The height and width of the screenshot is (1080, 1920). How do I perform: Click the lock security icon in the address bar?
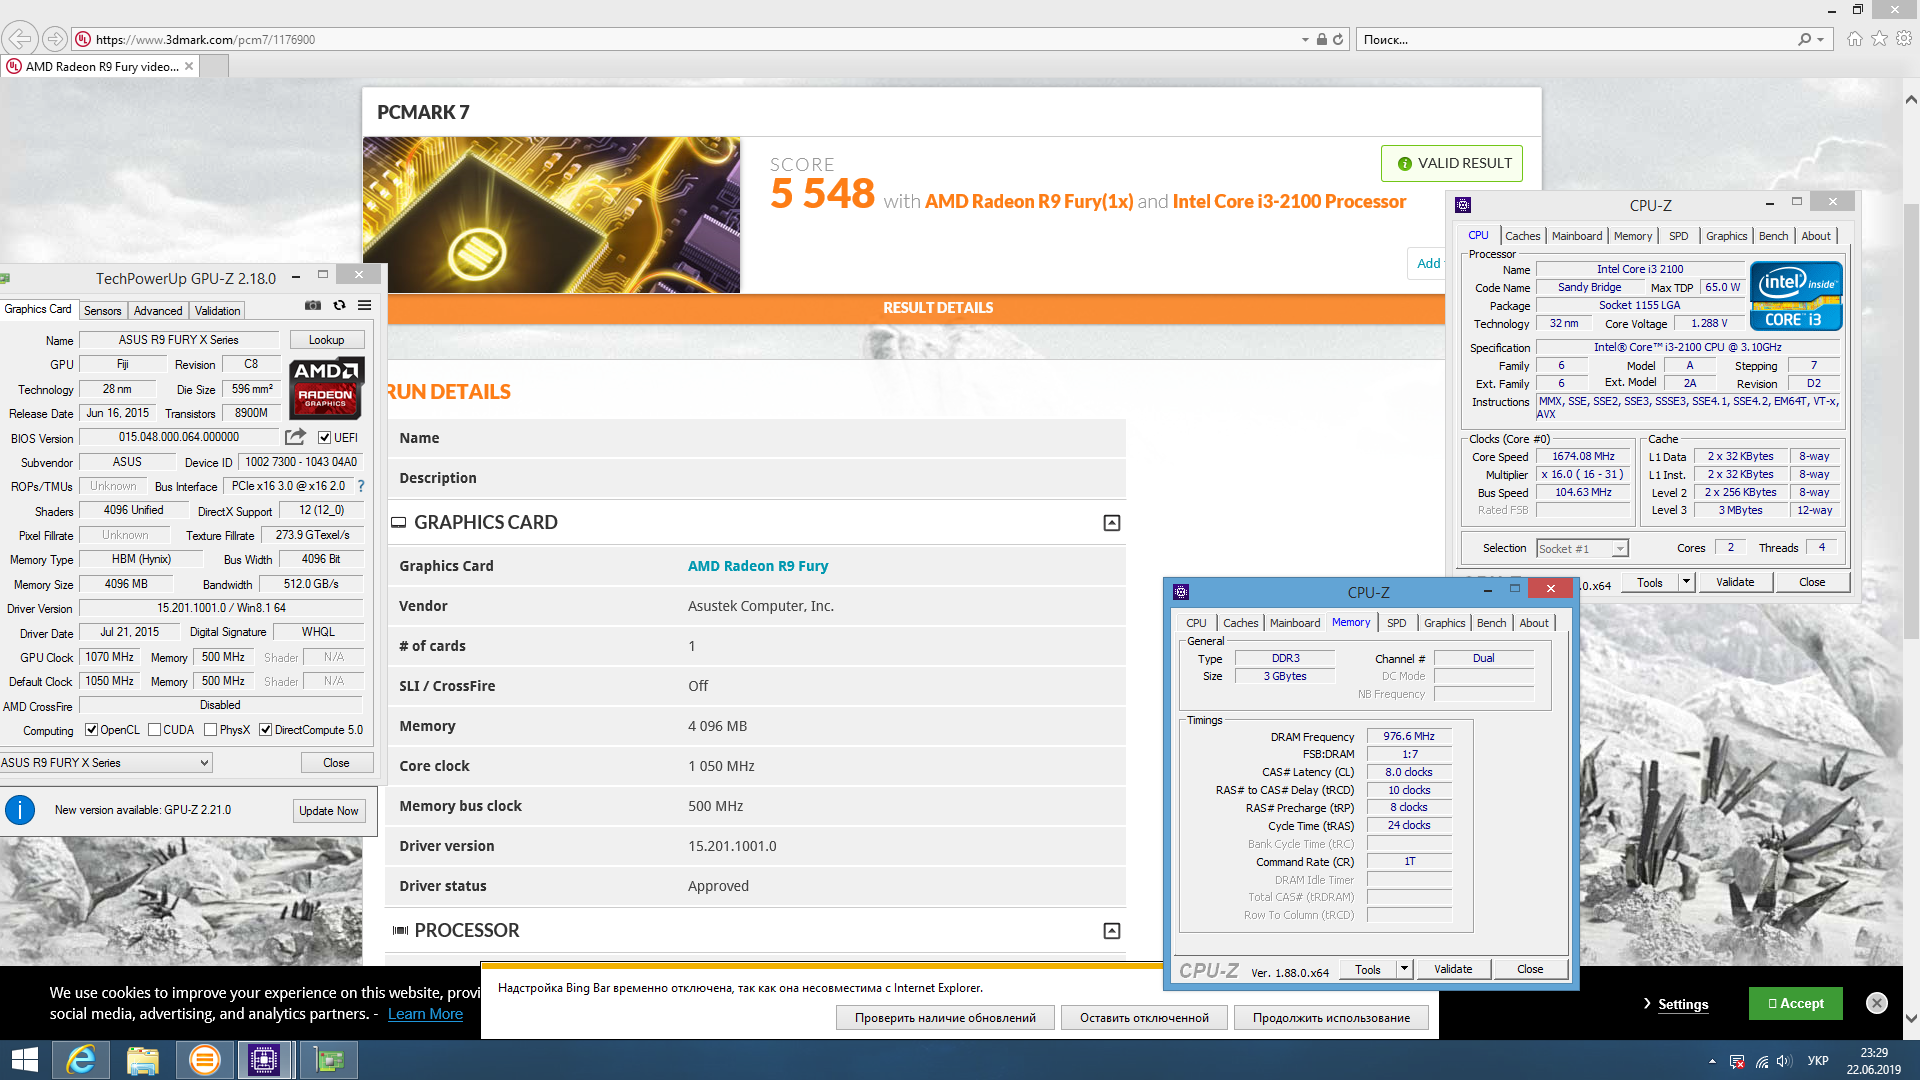coord(1322,39)
